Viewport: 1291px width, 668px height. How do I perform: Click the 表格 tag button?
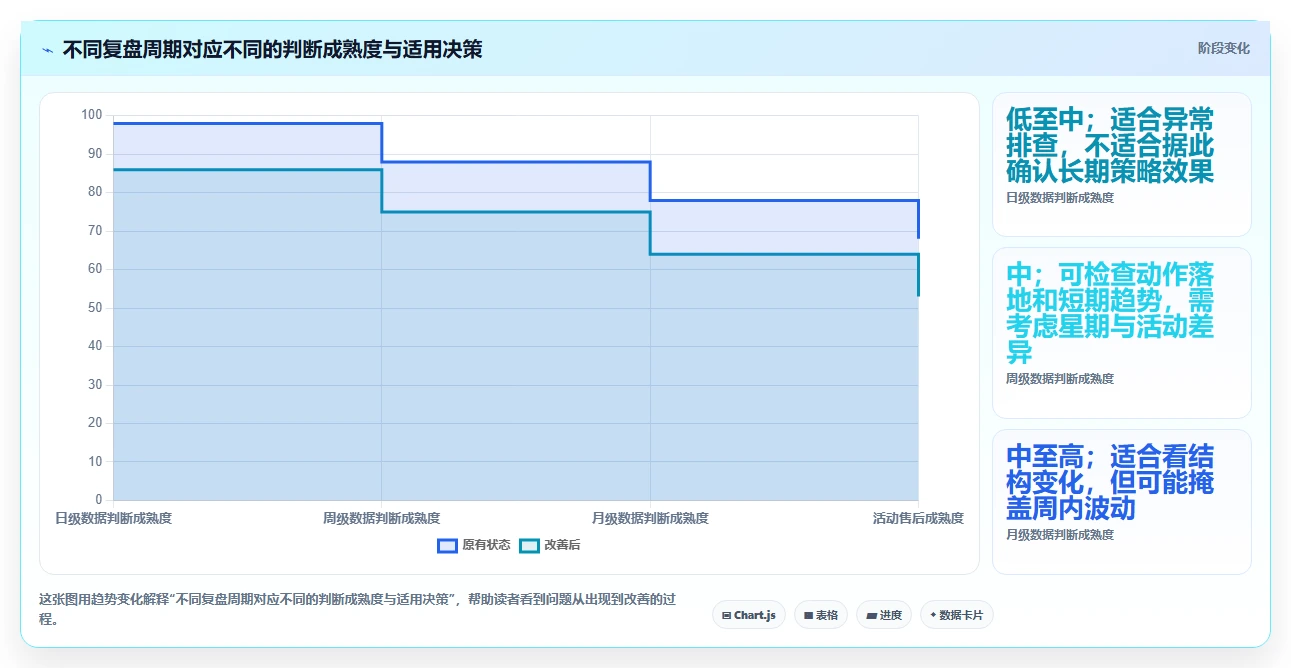click(x=821, y=615)
